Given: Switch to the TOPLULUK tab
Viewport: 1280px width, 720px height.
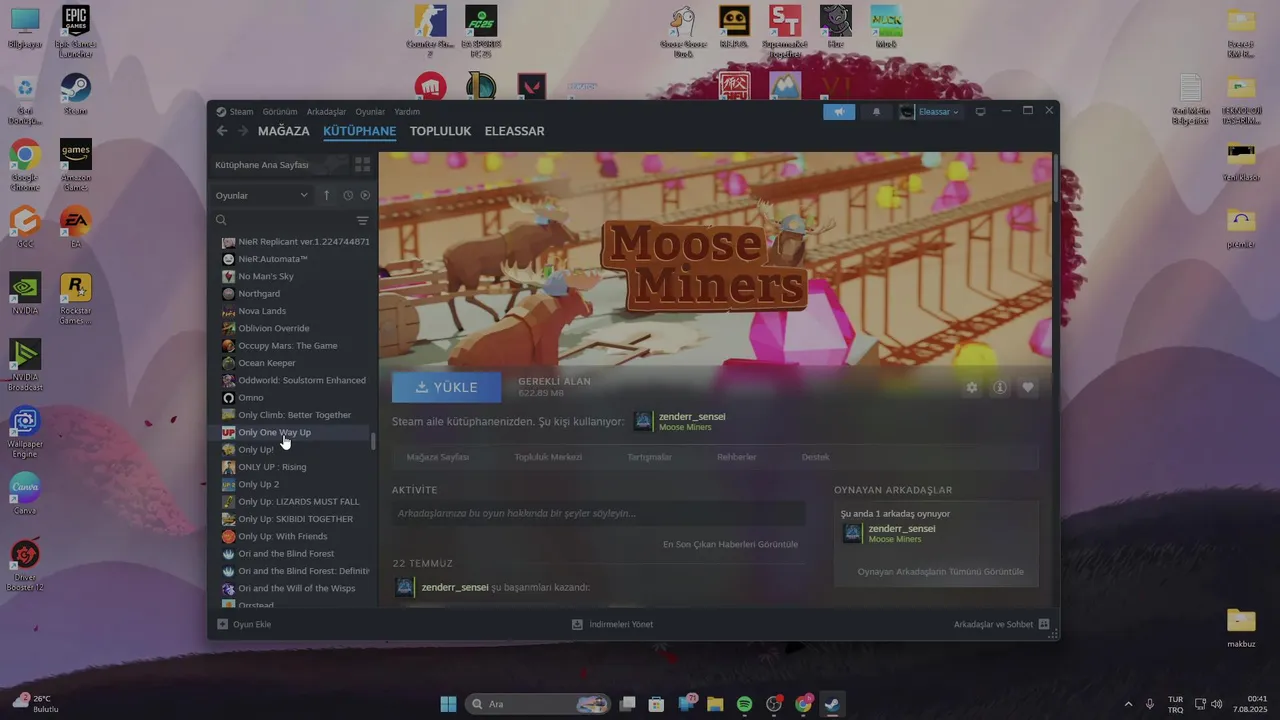Looking at the screenshot, I should click(440, 131).
